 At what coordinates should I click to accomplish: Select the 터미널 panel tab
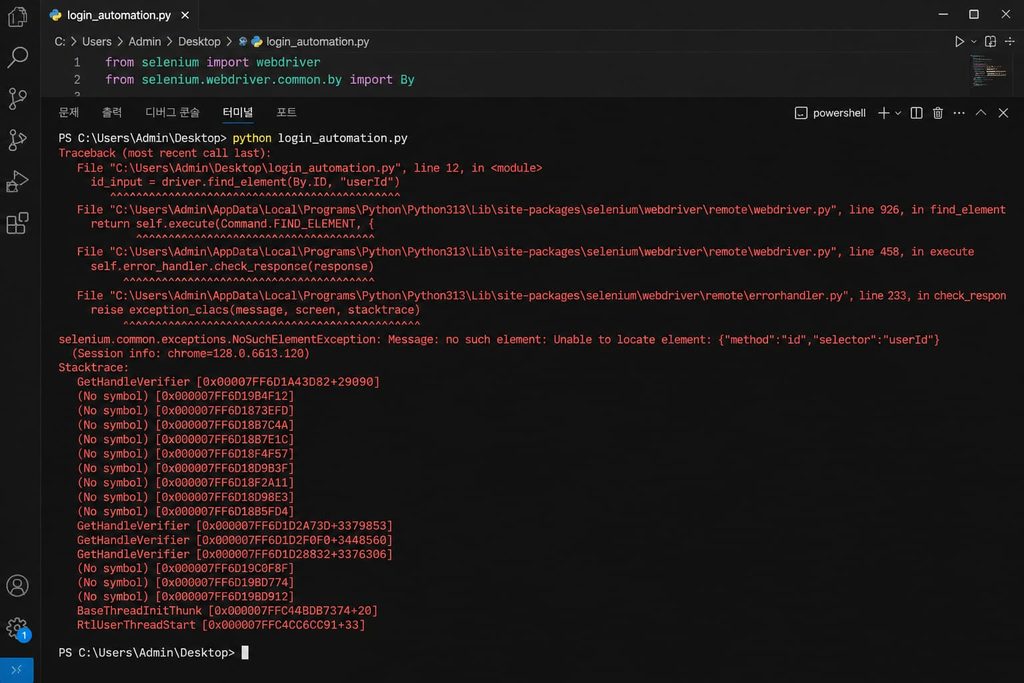[238, 112]
